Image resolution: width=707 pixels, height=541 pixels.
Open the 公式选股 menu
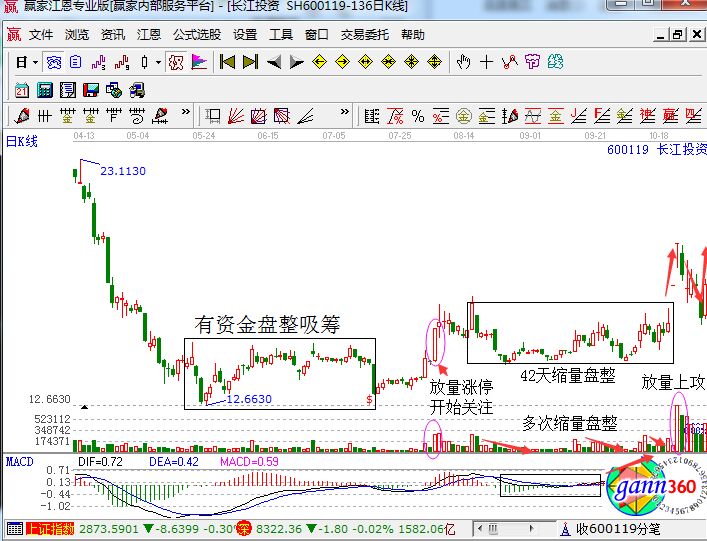pos(196,34)
